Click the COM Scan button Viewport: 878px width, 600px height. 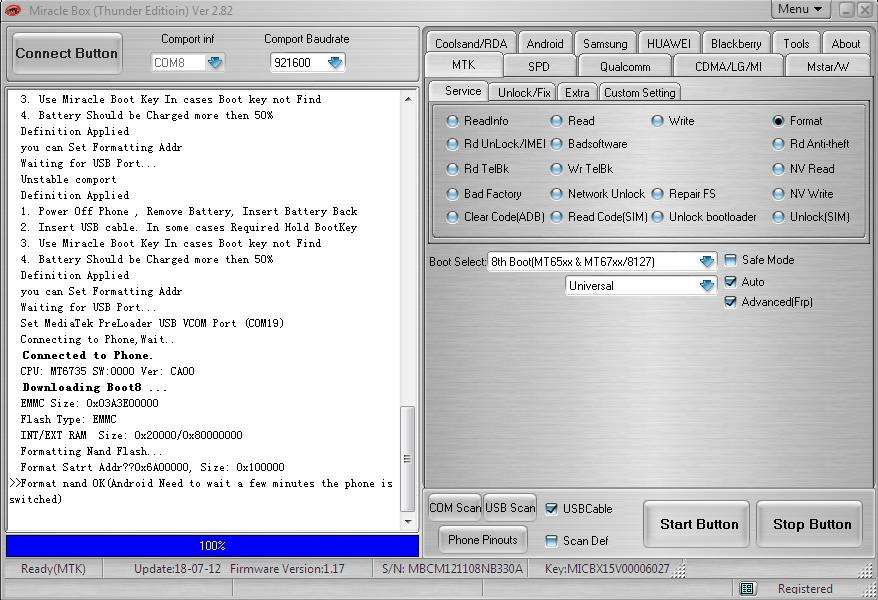[x=455, y=508]
